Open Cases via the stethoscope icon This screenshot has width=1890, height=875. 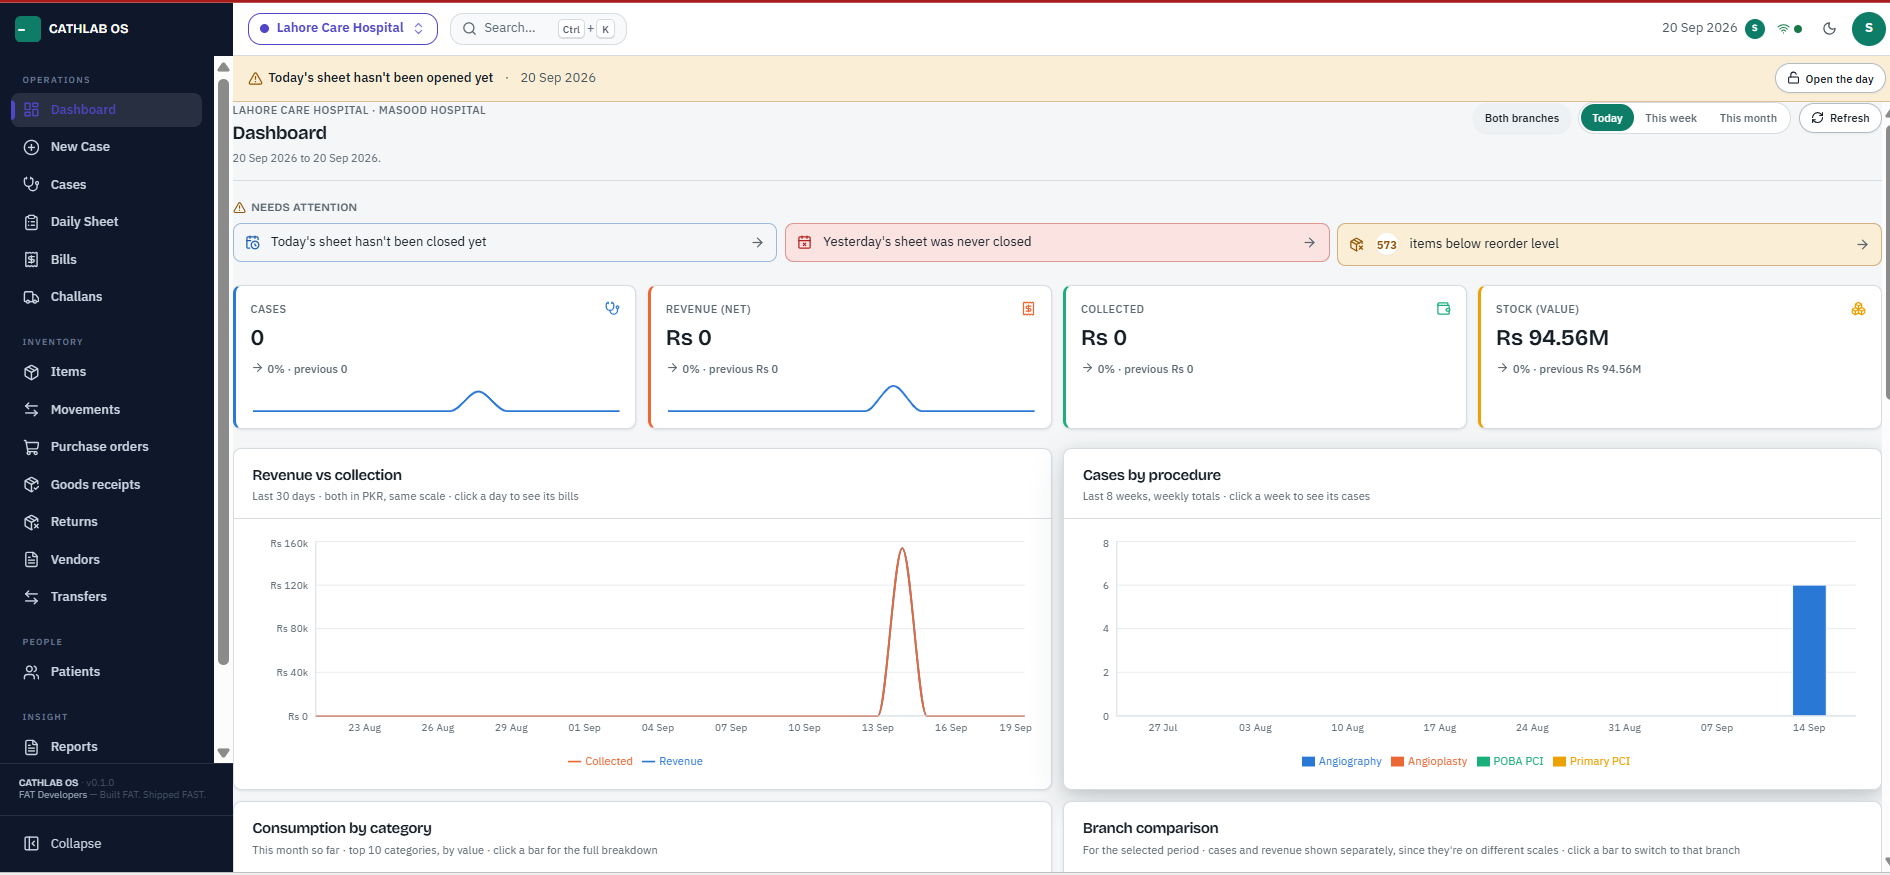pos(31,184)
